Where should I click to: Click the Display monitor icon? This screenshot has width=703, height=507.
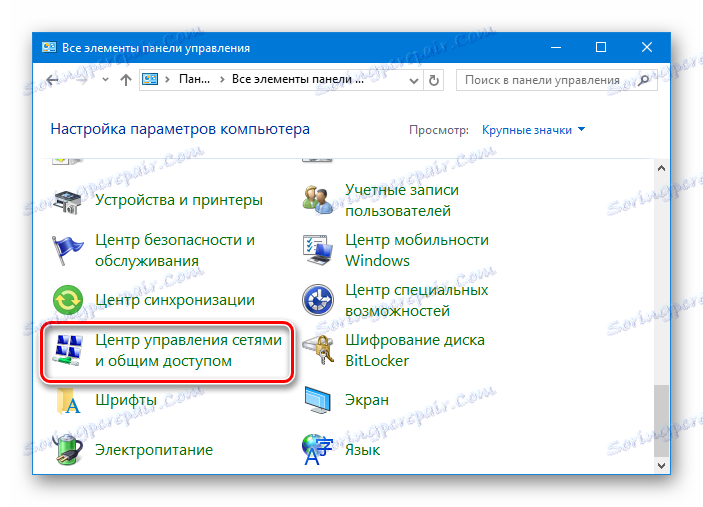click(317, 400)
